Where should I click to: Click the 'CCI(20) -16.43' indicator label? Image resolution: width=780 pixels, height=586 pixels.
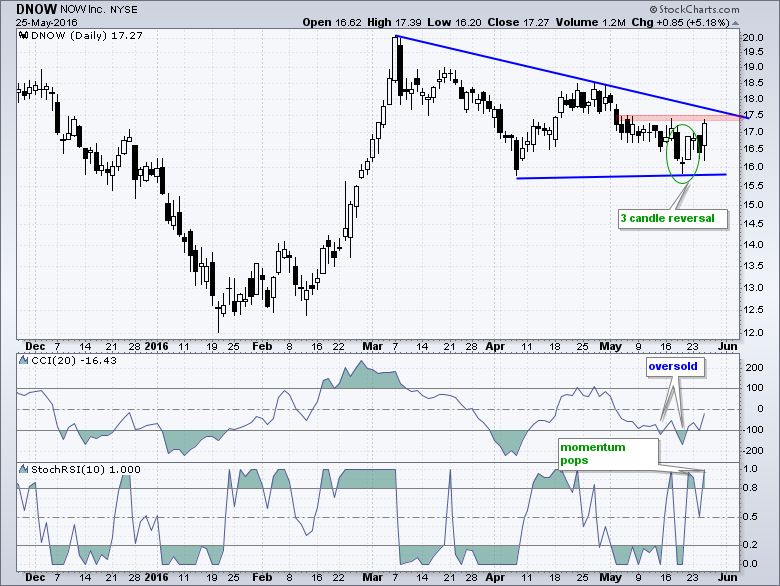[x=74, y=361]
